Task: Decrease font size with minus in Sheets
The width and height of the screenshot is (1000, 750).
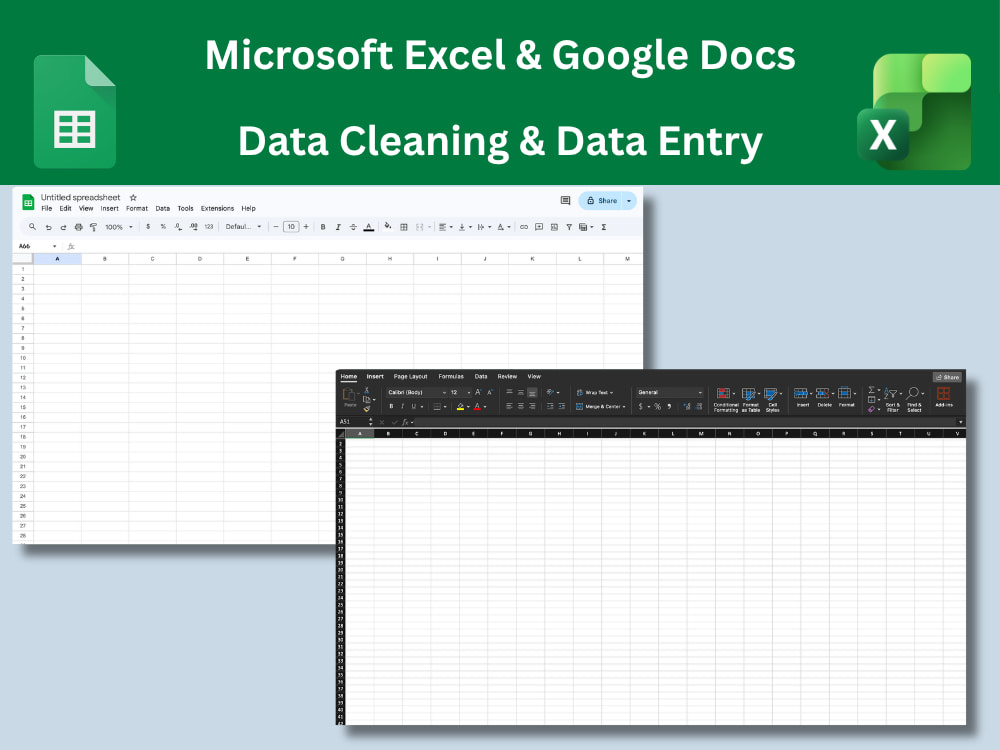Action: pyautogui.click(x=276, y=226)
